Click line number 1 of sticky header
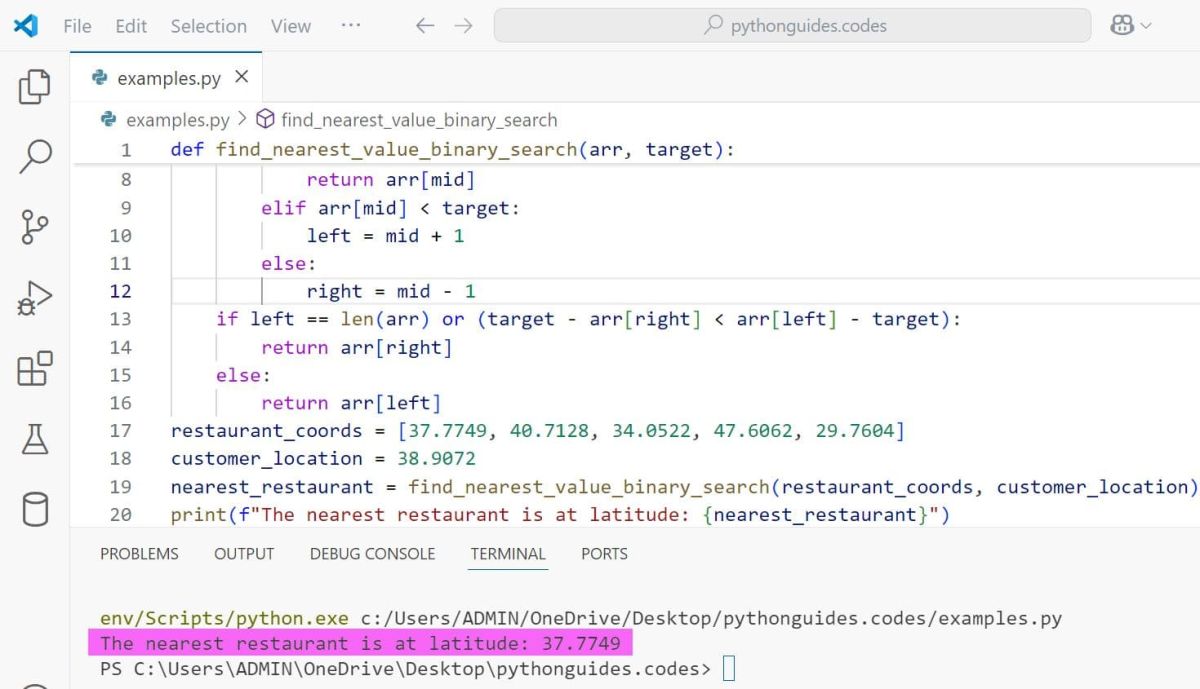The image size is (1200, 689). 126,150
